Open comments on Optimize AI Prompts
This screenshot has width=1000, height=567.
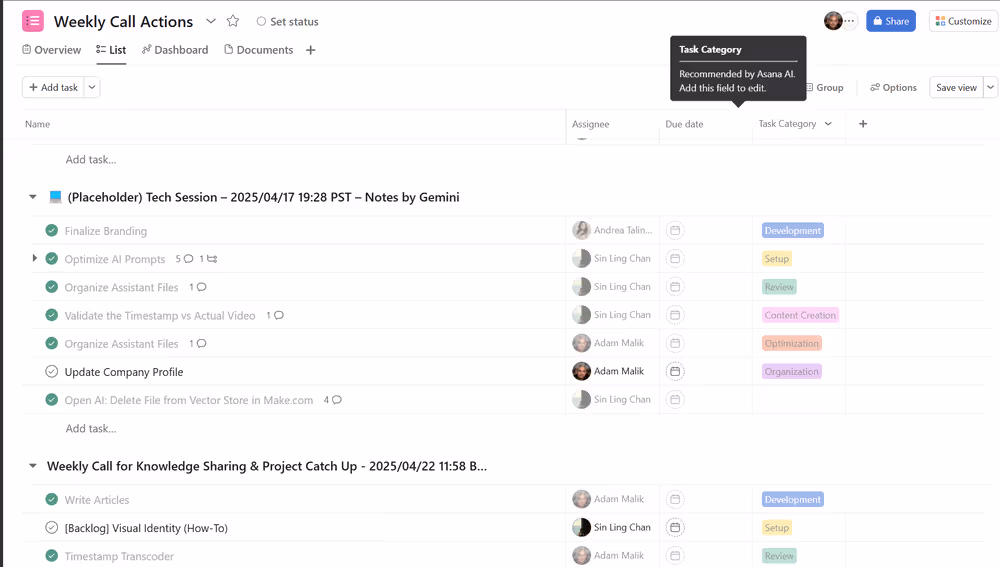coord(184,259)
